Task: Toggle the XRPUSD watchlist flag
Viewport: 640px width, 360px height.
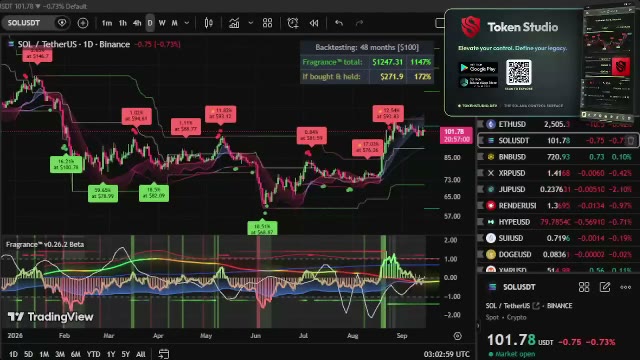Action: point(480,173)
